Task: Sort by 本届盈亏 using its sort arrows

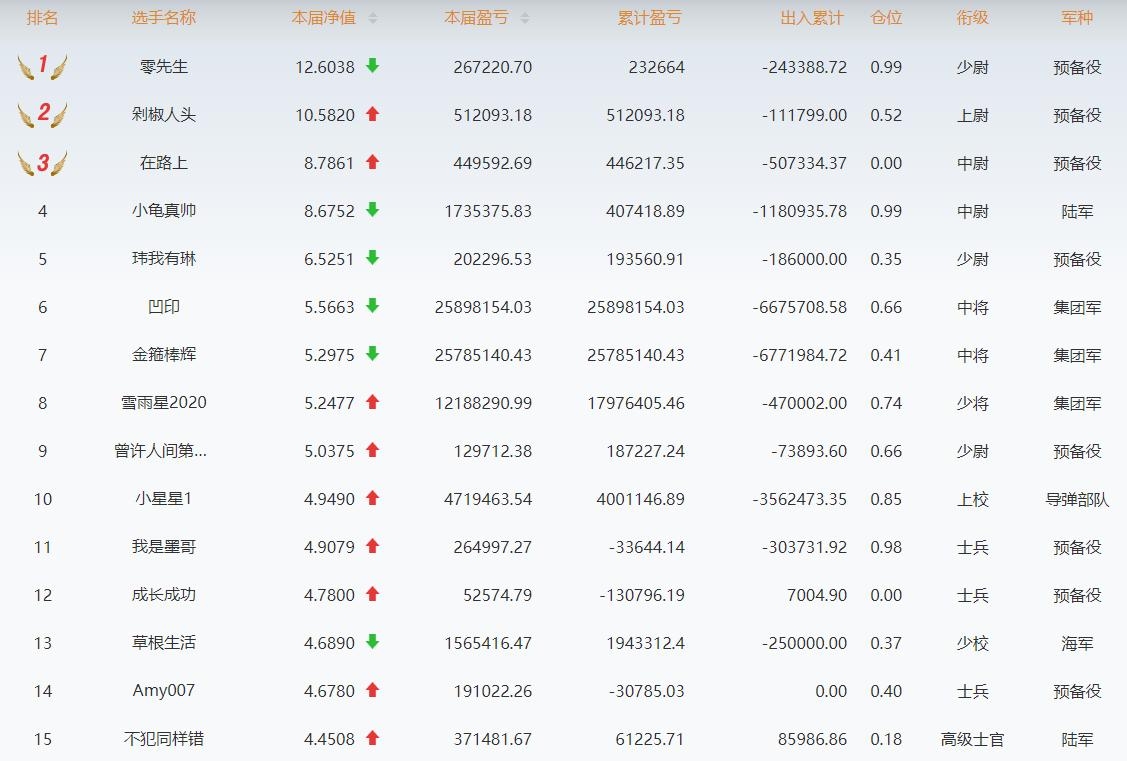Action: 525,18
